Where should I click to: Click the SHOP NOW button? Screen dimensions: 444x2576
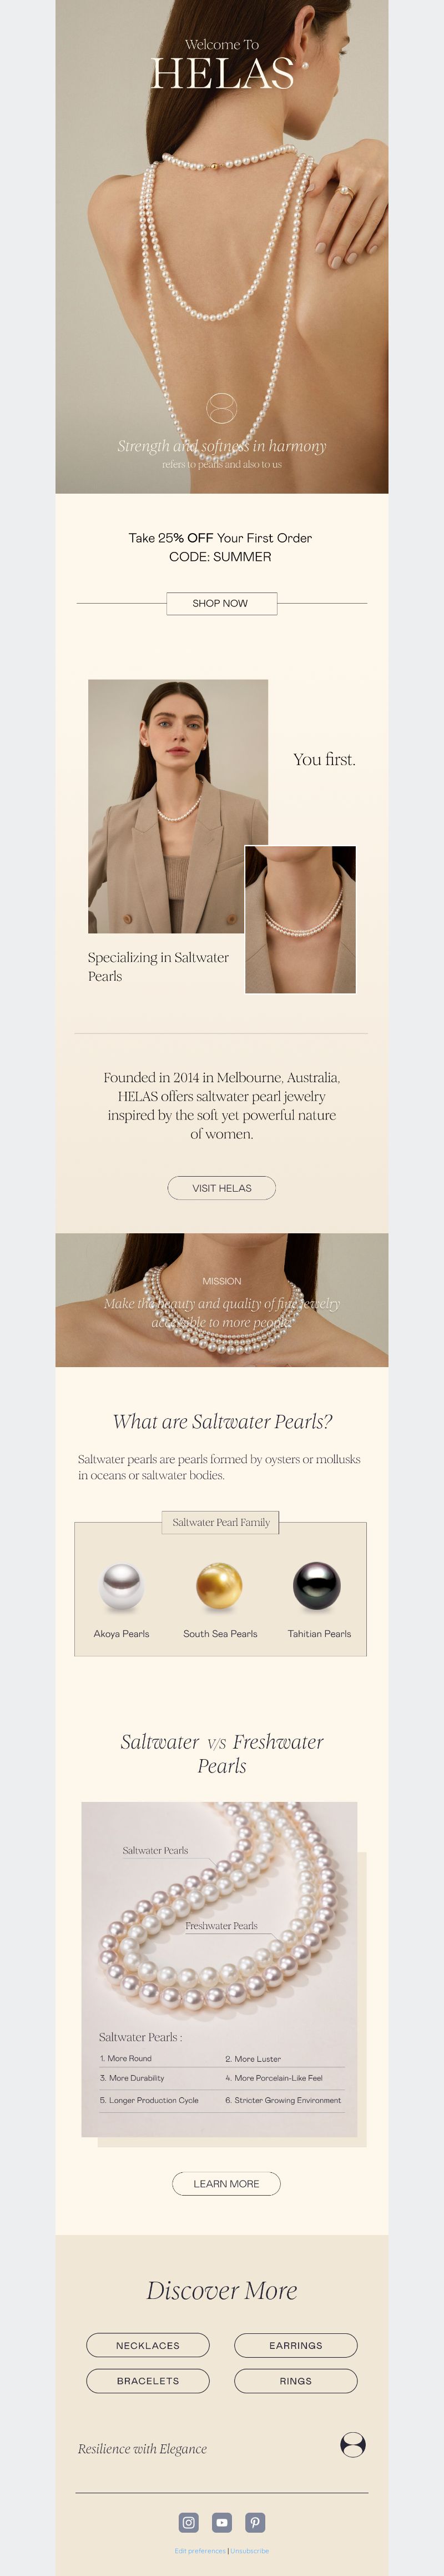[x=221, y=603]
